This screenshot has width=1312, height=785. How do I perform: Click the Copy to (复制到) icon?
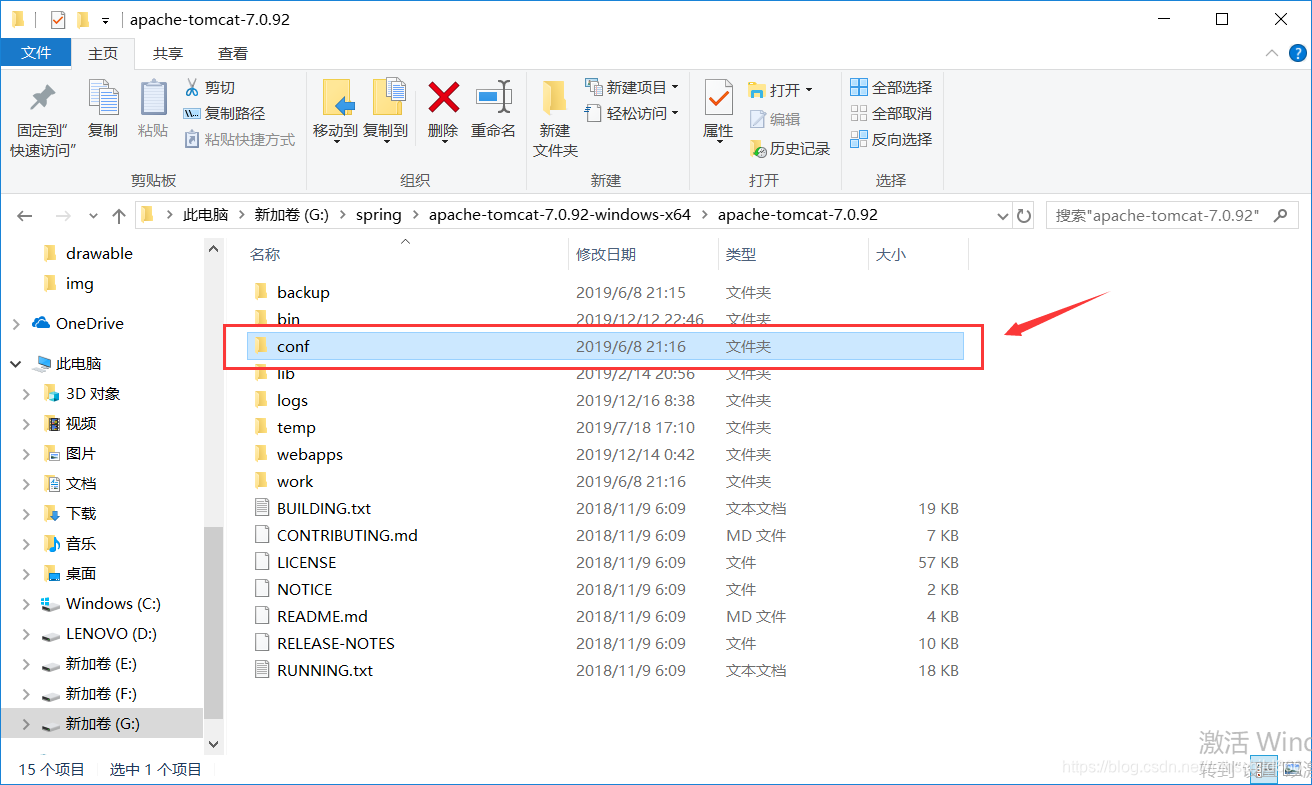click(388, 98)
